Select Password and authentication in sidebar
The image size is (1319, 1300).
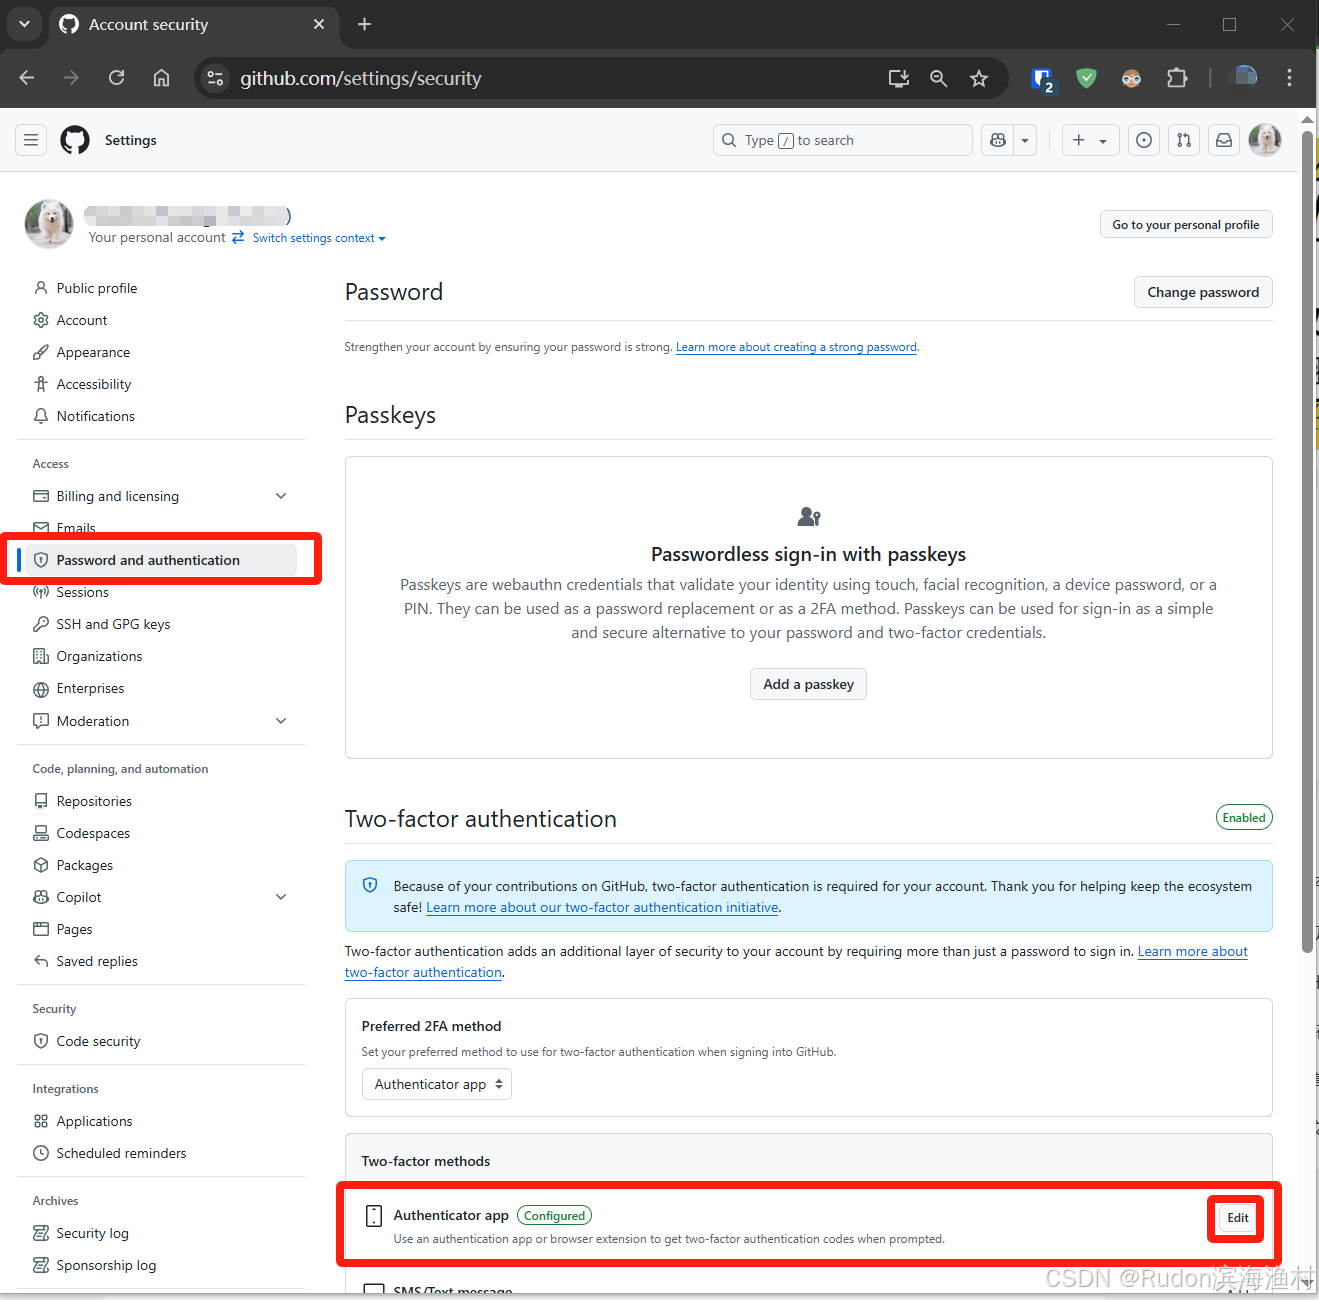point(160,560)
